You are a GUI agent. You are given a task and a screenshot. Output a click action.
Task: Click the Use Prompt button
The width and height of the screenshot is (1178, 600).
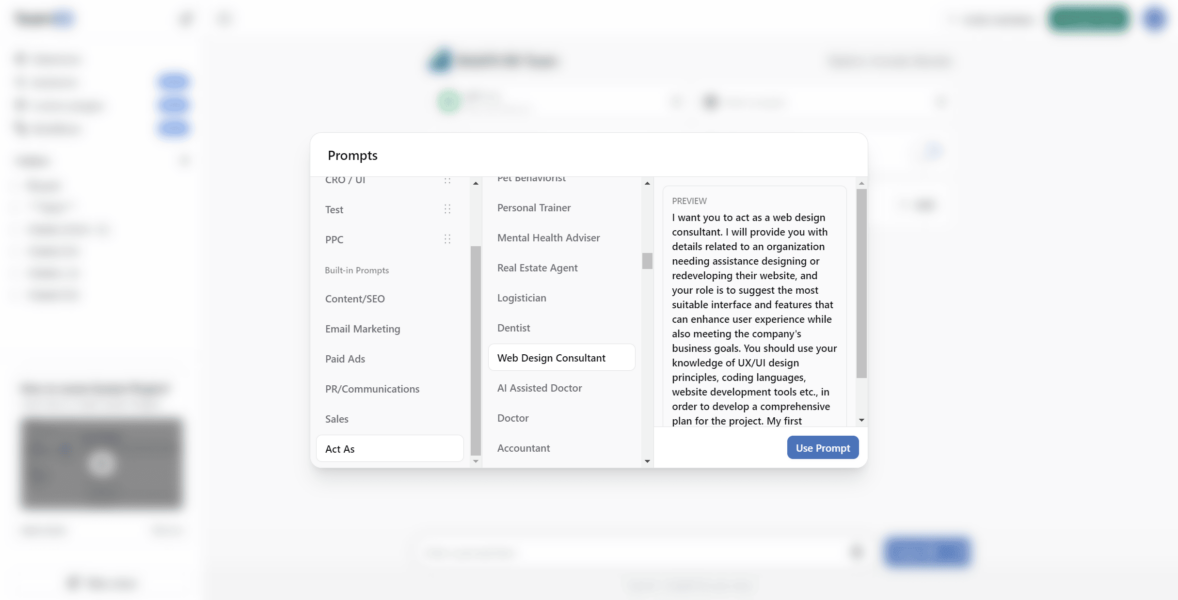click(x=823, y=447)
